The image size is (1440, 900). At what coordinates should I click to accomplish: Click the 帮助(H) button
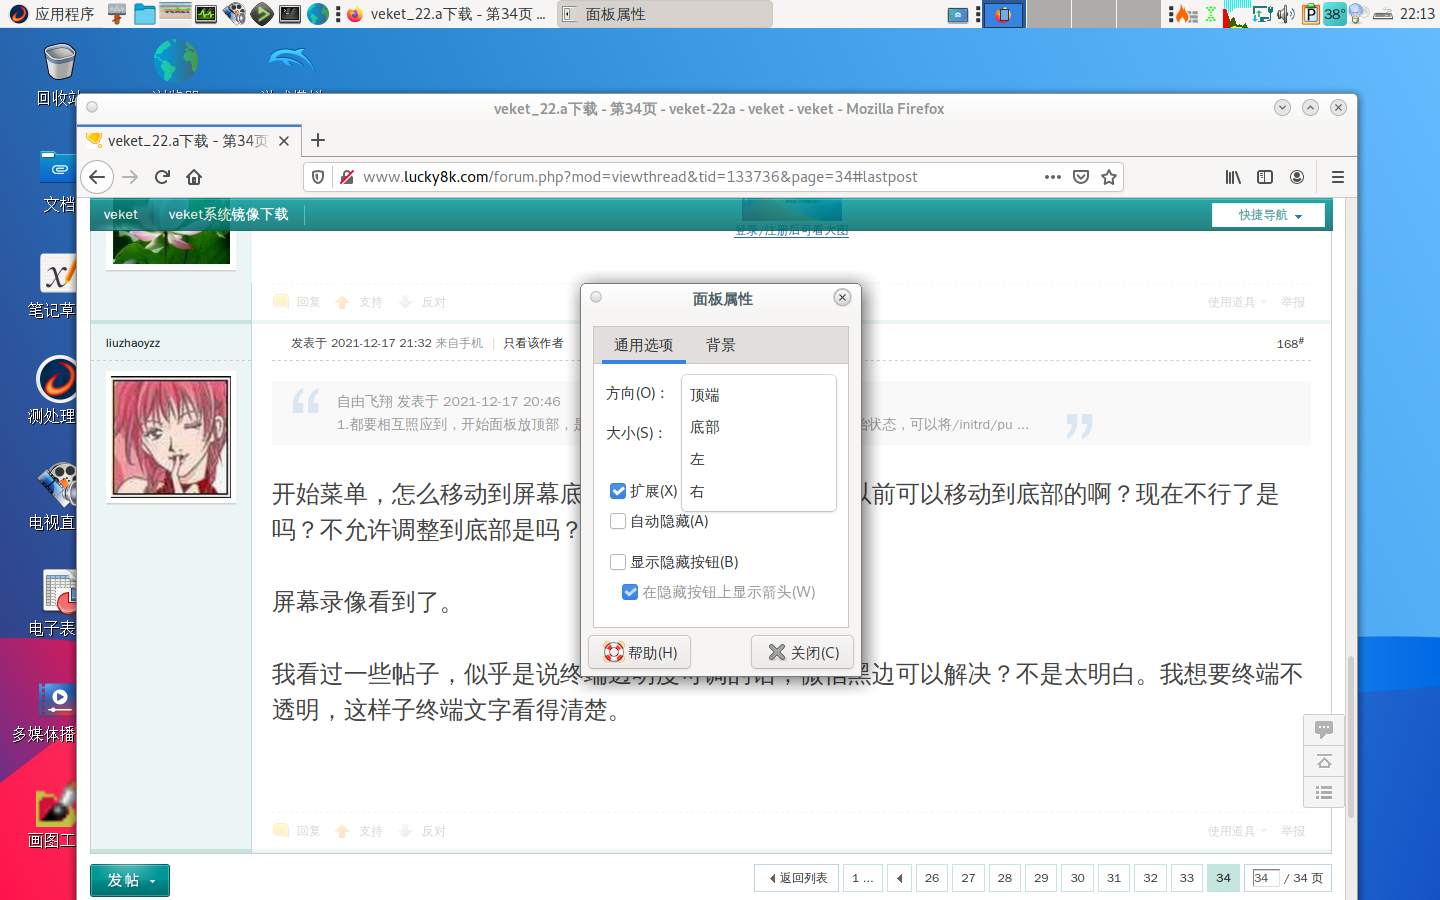click(640, 652)
